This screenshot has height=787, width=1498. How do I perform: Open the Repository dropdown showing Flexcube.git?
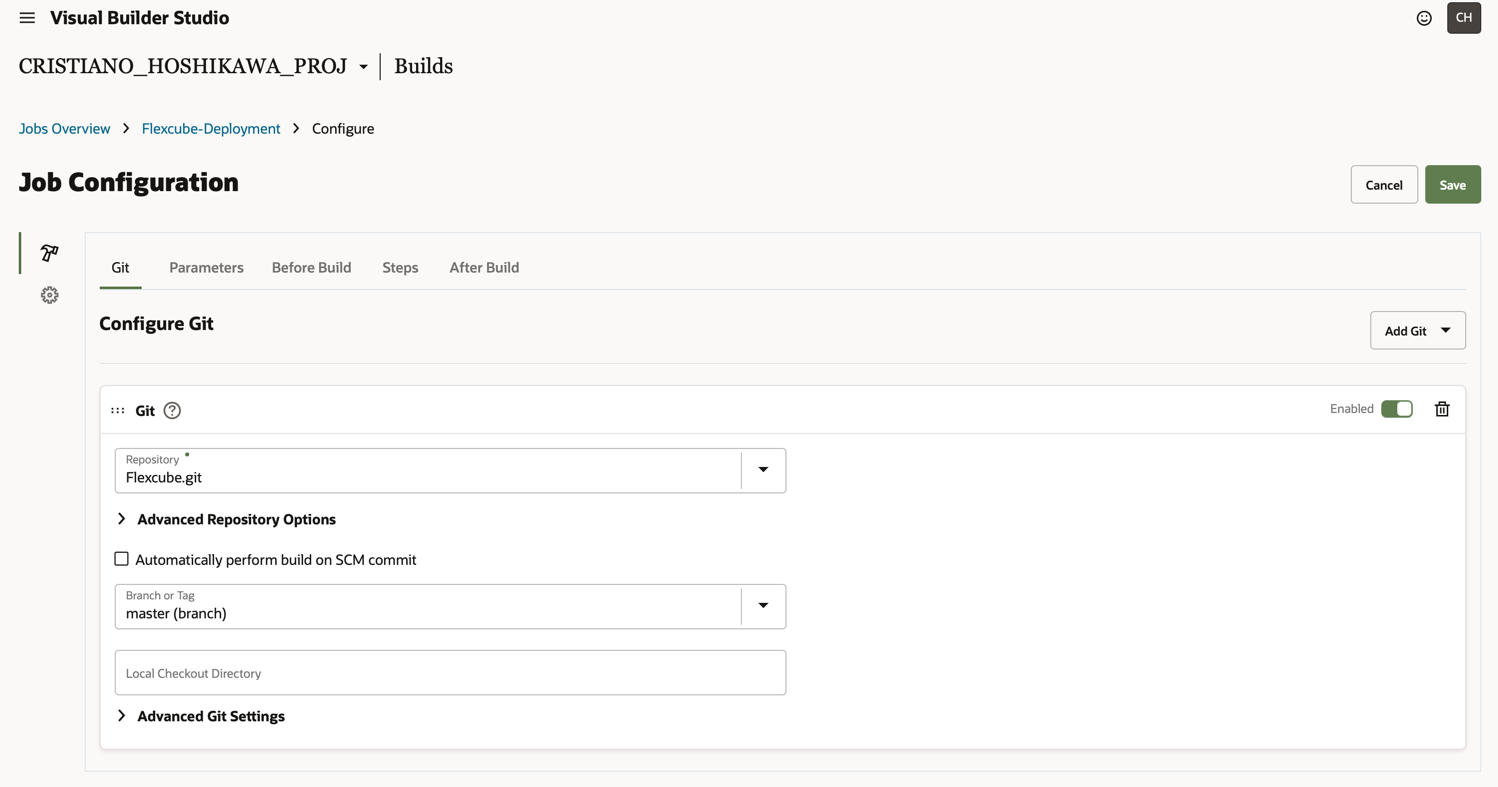(763, 470)
